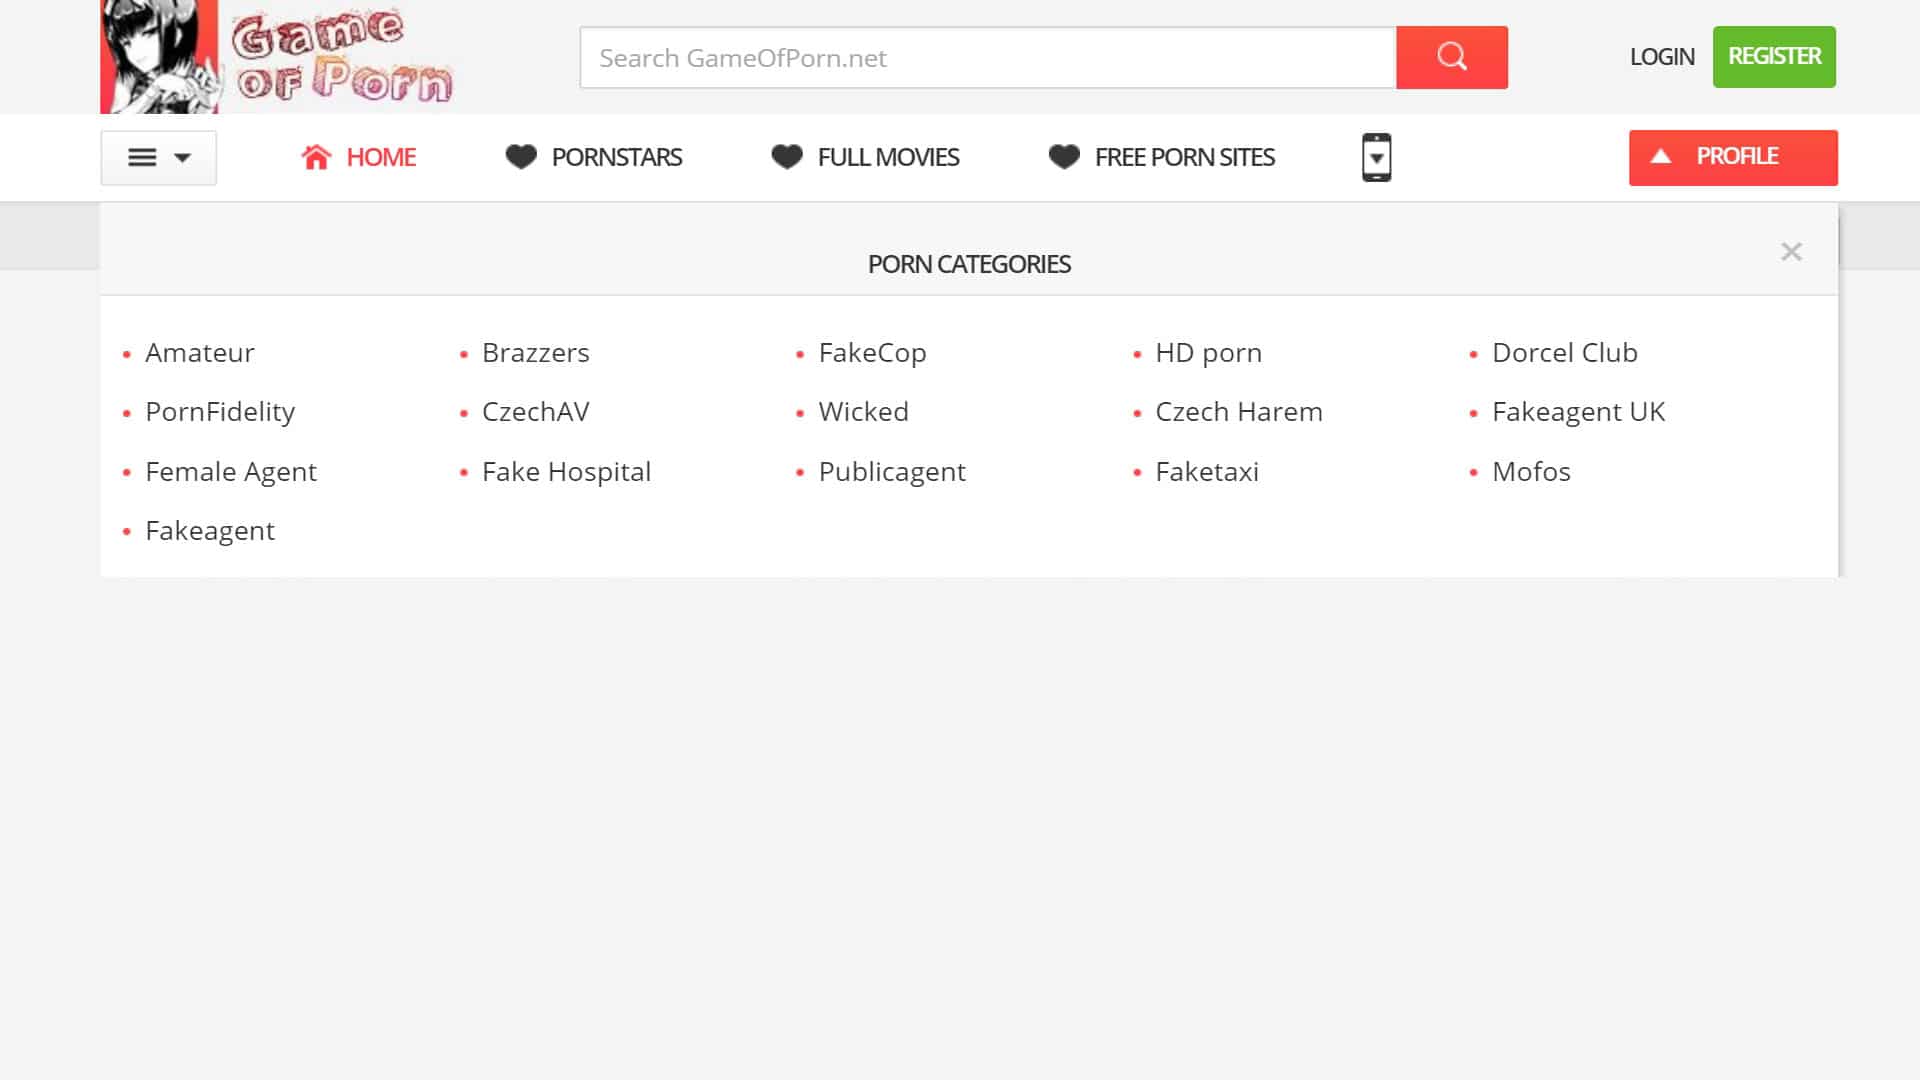Image resolution: width=1920 pixels, height=1080 pixels.
Task: Click the red search magnifier button
Action: coord(1451,57)
